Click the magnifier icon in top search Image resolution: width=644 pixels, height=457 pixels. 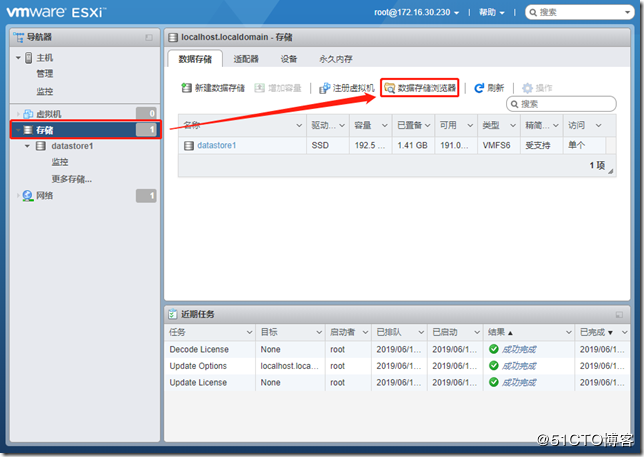click(533, 12)
